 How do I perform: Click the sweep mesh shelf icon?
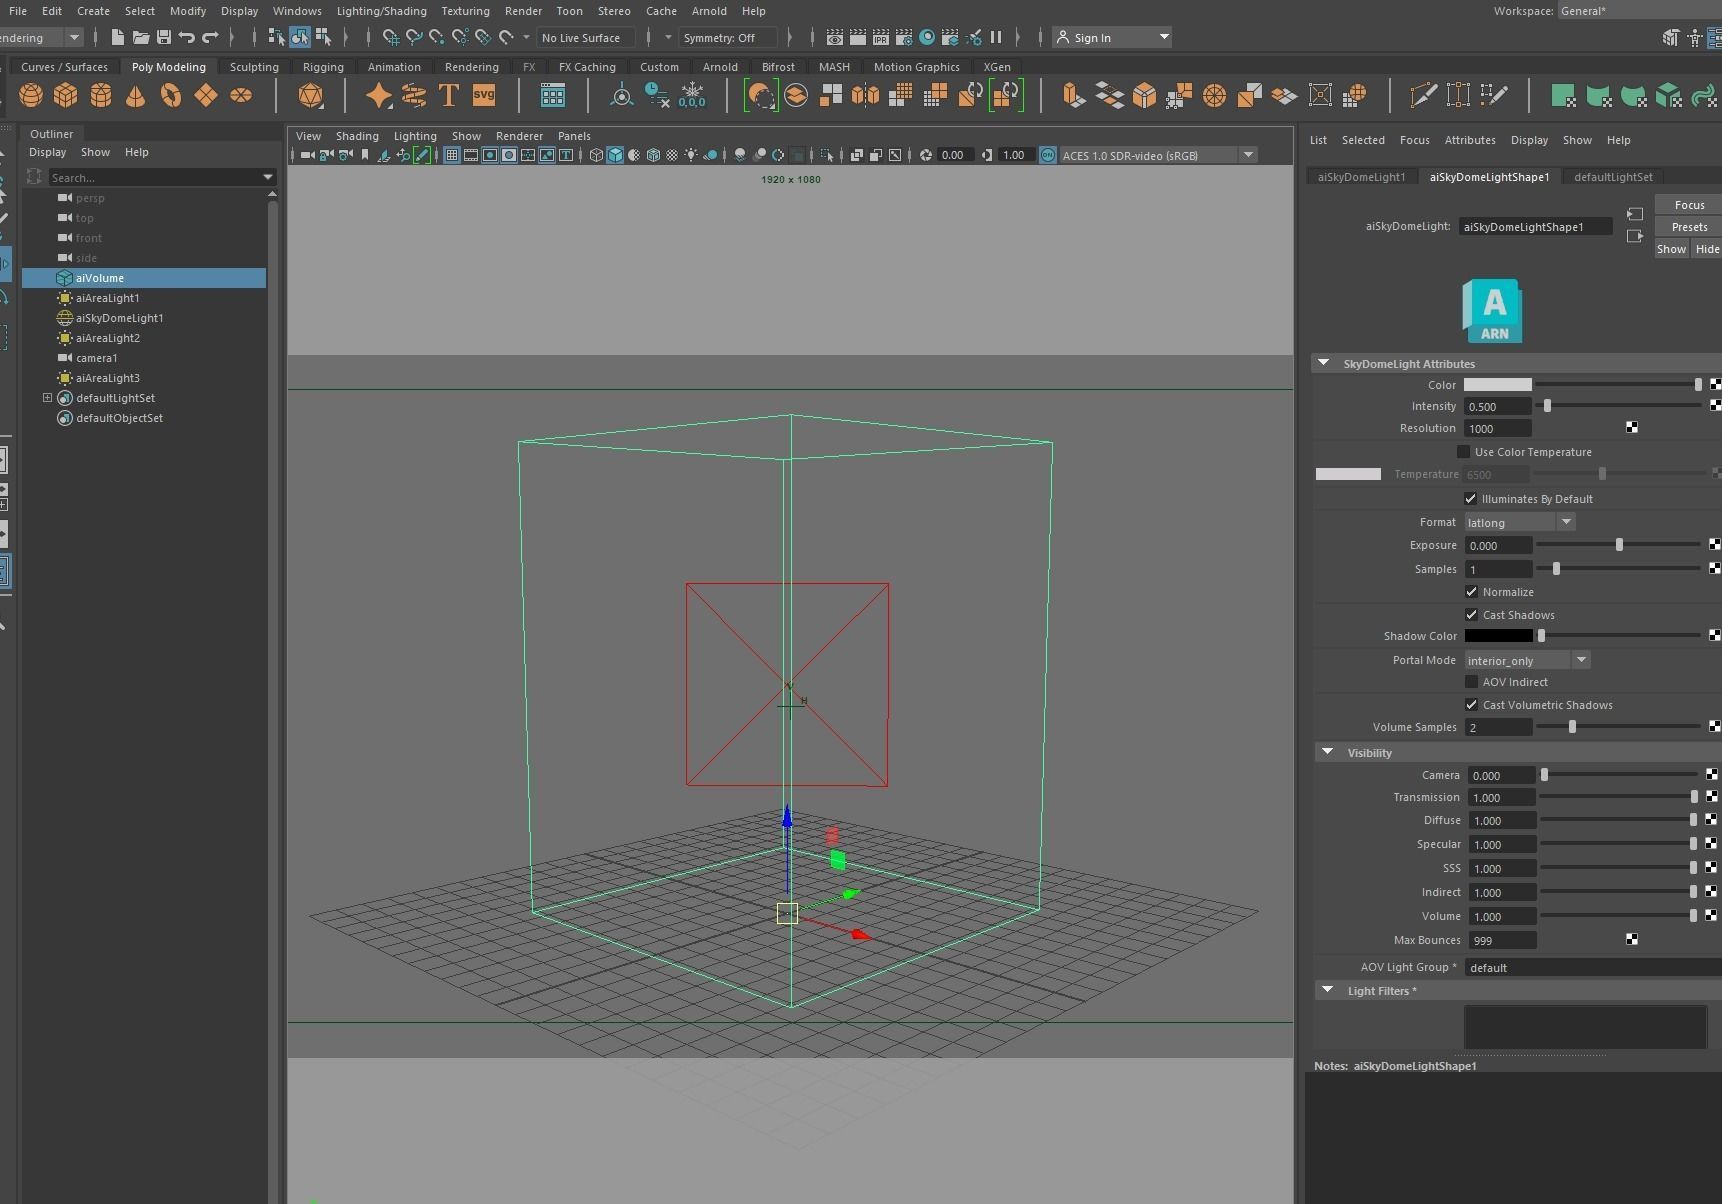coord(414,95)
